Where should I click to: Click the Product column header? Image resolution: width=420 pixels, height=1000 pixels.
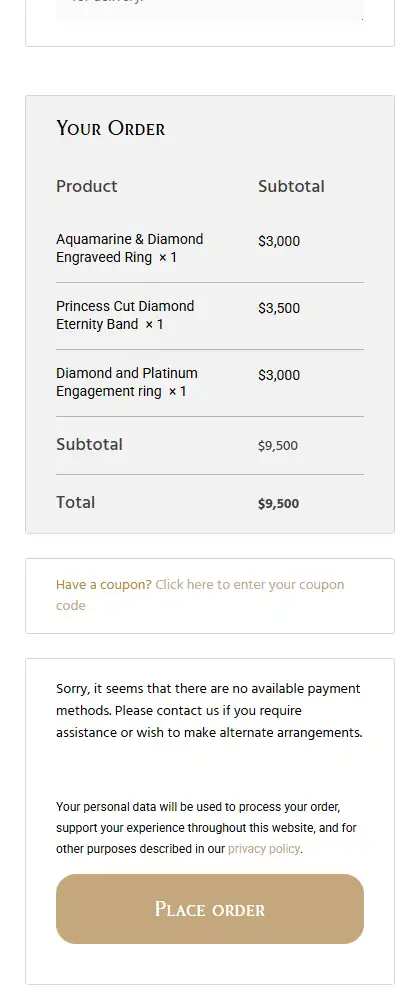tap(87, 186)
